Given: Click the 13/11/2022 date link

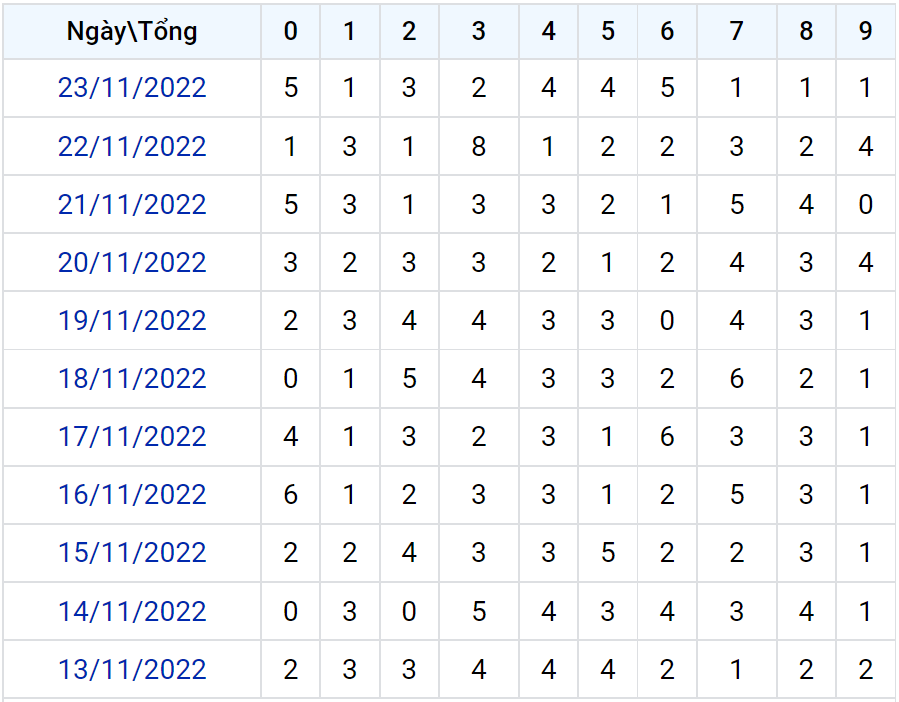Looking at the screenshot, I should tap(132, 669).
